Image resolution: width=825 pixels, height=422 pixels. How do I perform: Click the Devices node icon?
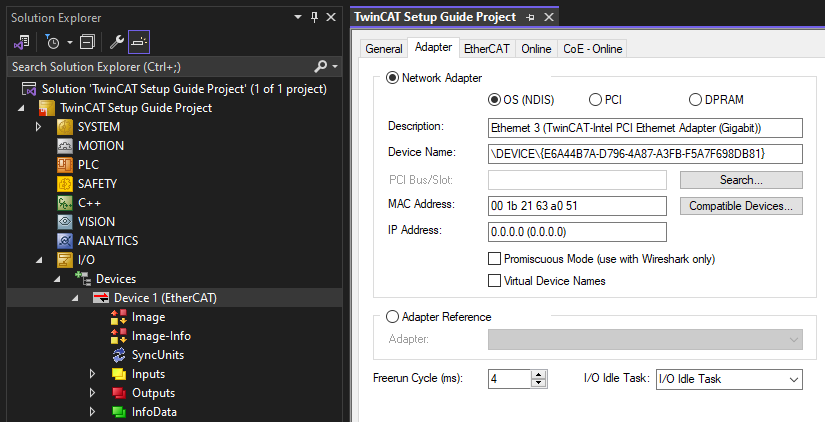83,278
